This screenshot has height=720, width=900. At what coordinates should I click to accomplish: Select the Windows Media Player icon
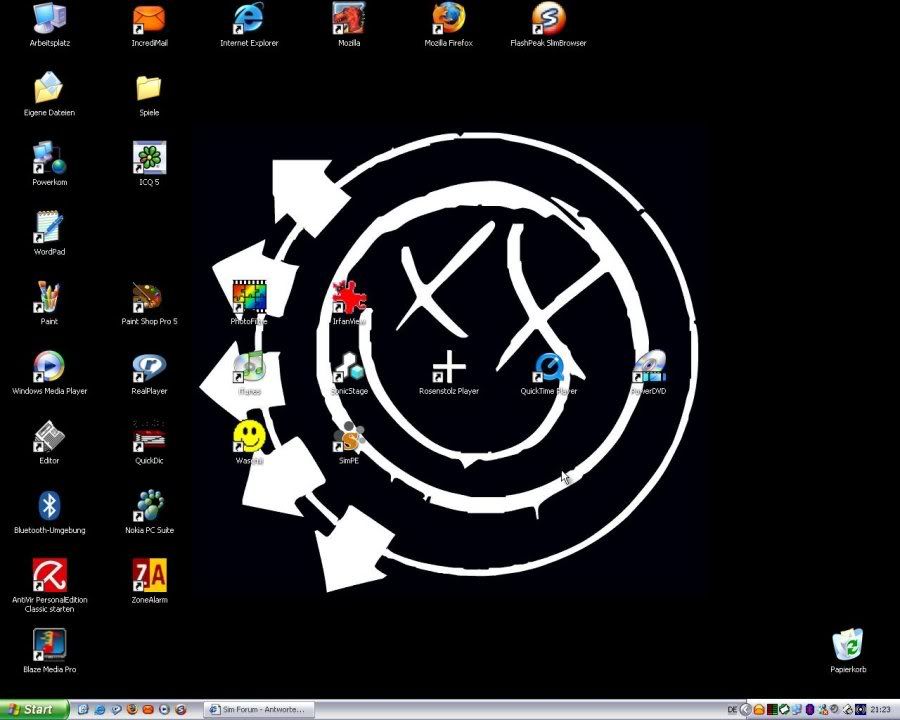49,367
